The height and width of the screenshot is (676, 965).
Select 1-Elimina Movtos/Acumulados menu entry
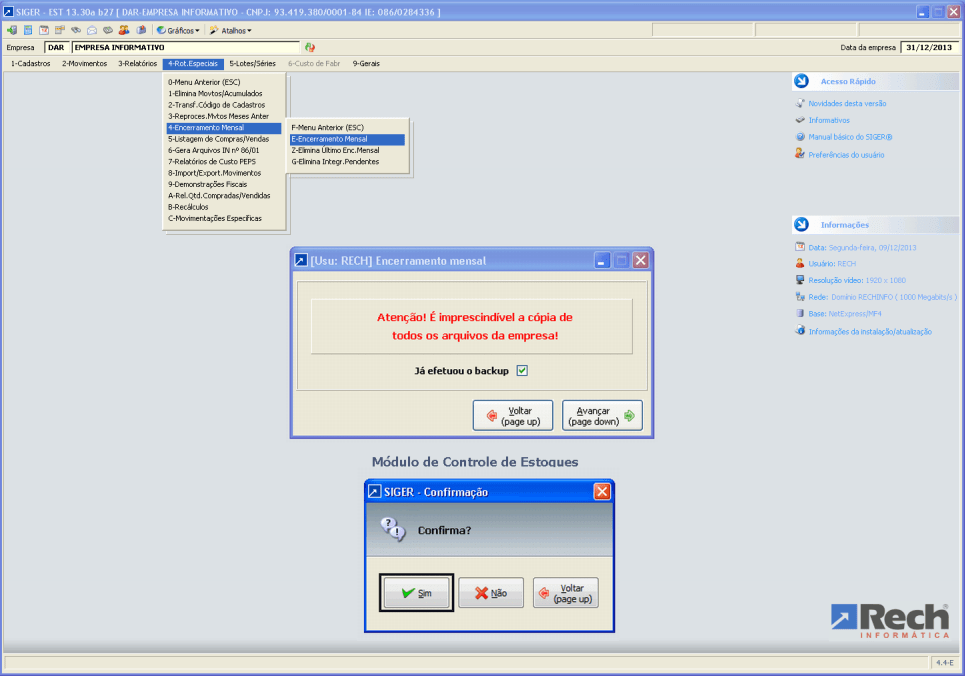point(224,94)
